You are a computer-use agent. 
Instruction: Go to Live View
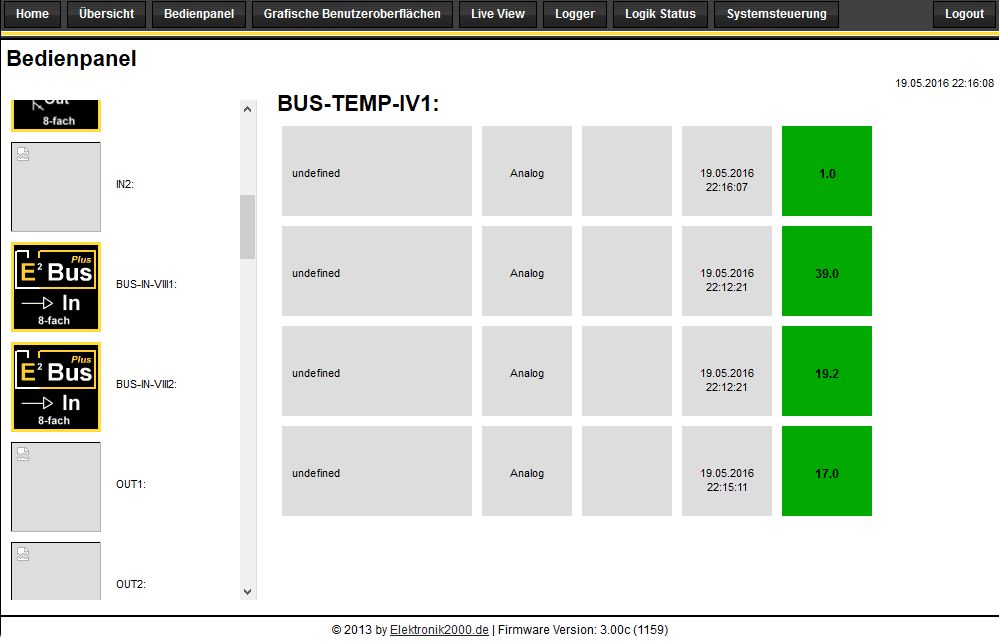[x=498, y=14]
